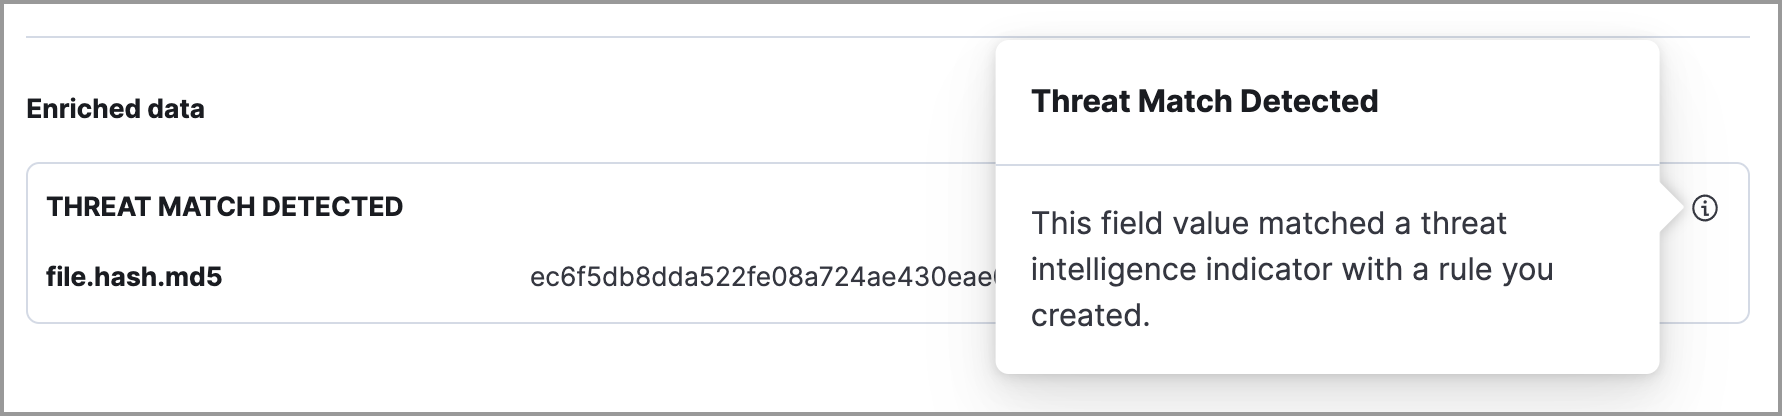Click the word "created." in the tooltip
The image size is (1782, 416).
point(1090,315)
